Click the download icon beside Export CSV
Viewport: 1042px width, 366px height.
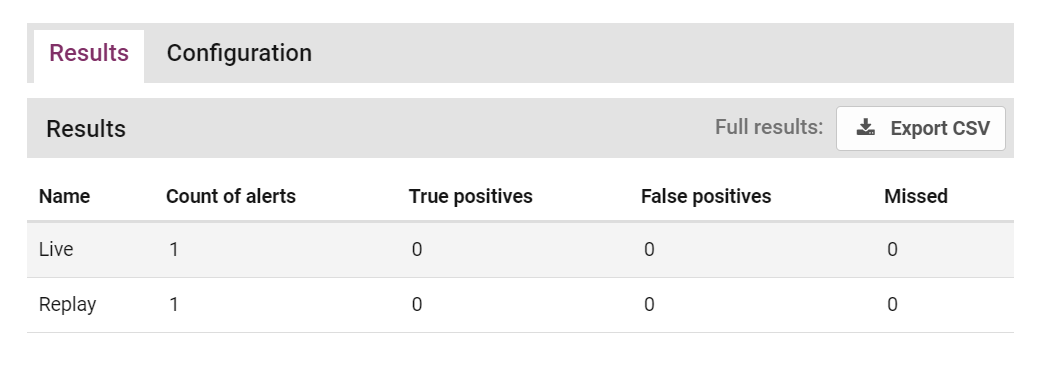tap(865, 128)
